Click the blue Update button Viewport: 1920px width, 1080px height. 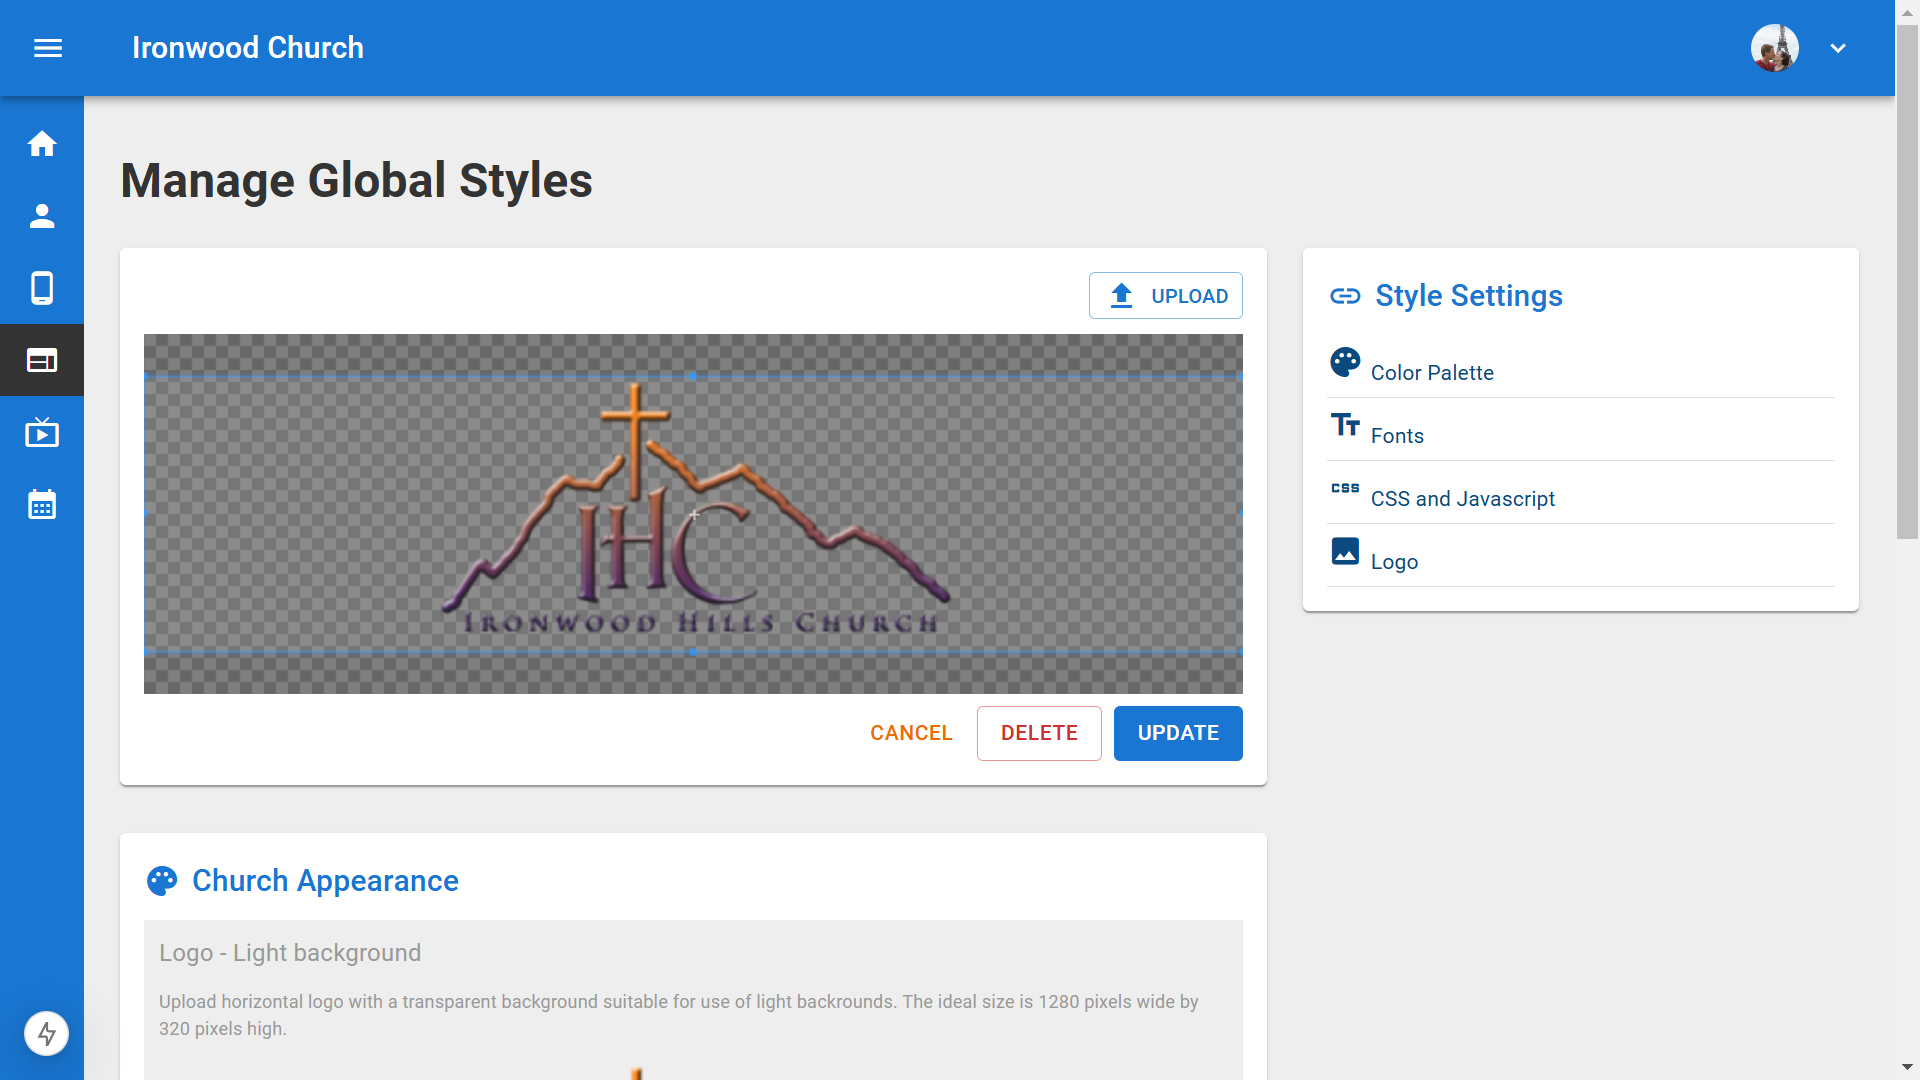pyautogui.click(x=1178, y=733)
